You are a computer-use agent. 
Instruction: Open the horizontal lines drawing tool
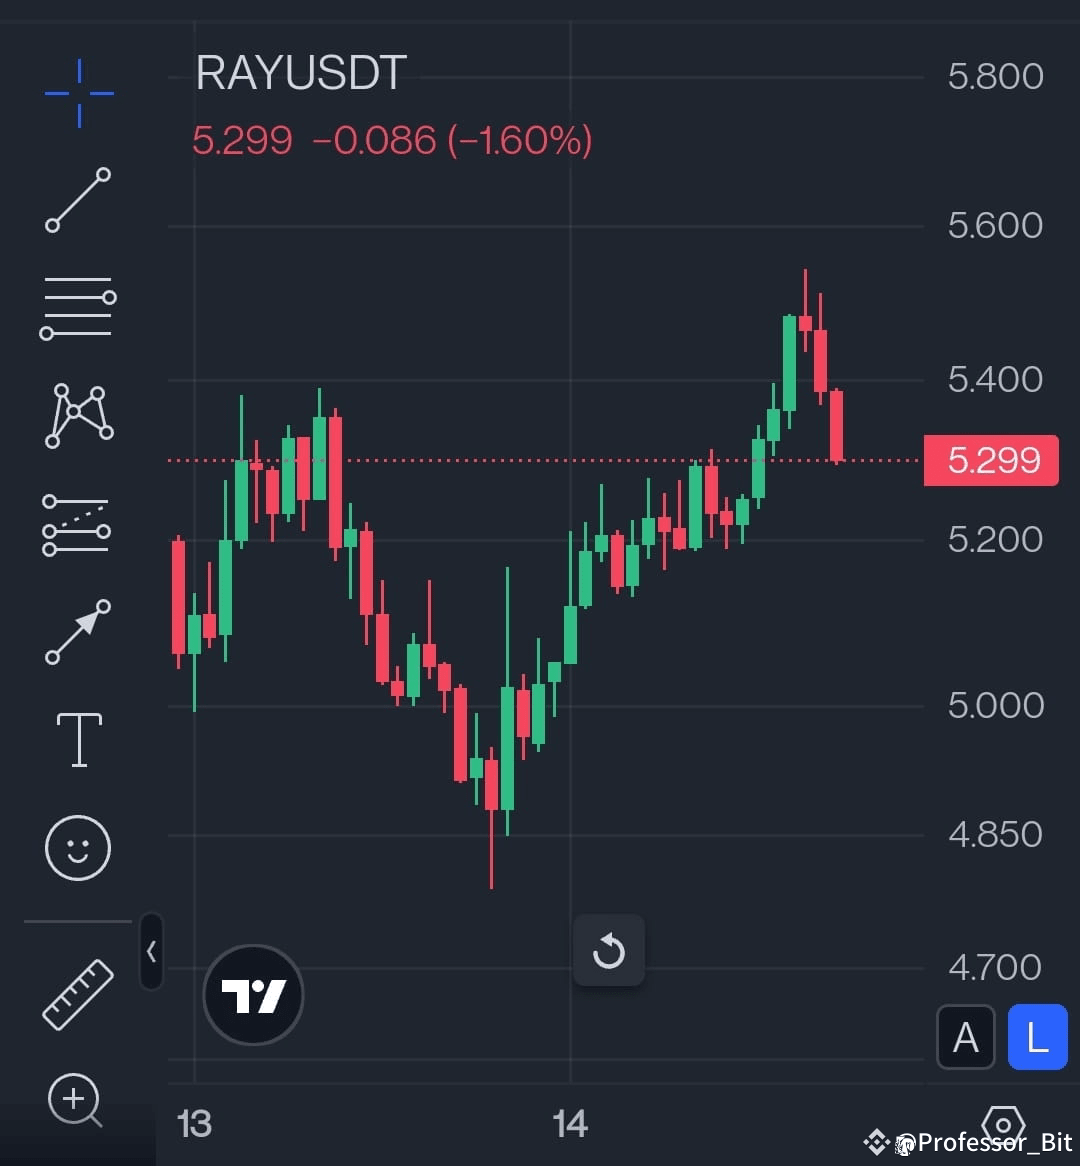tap(77, 307)
